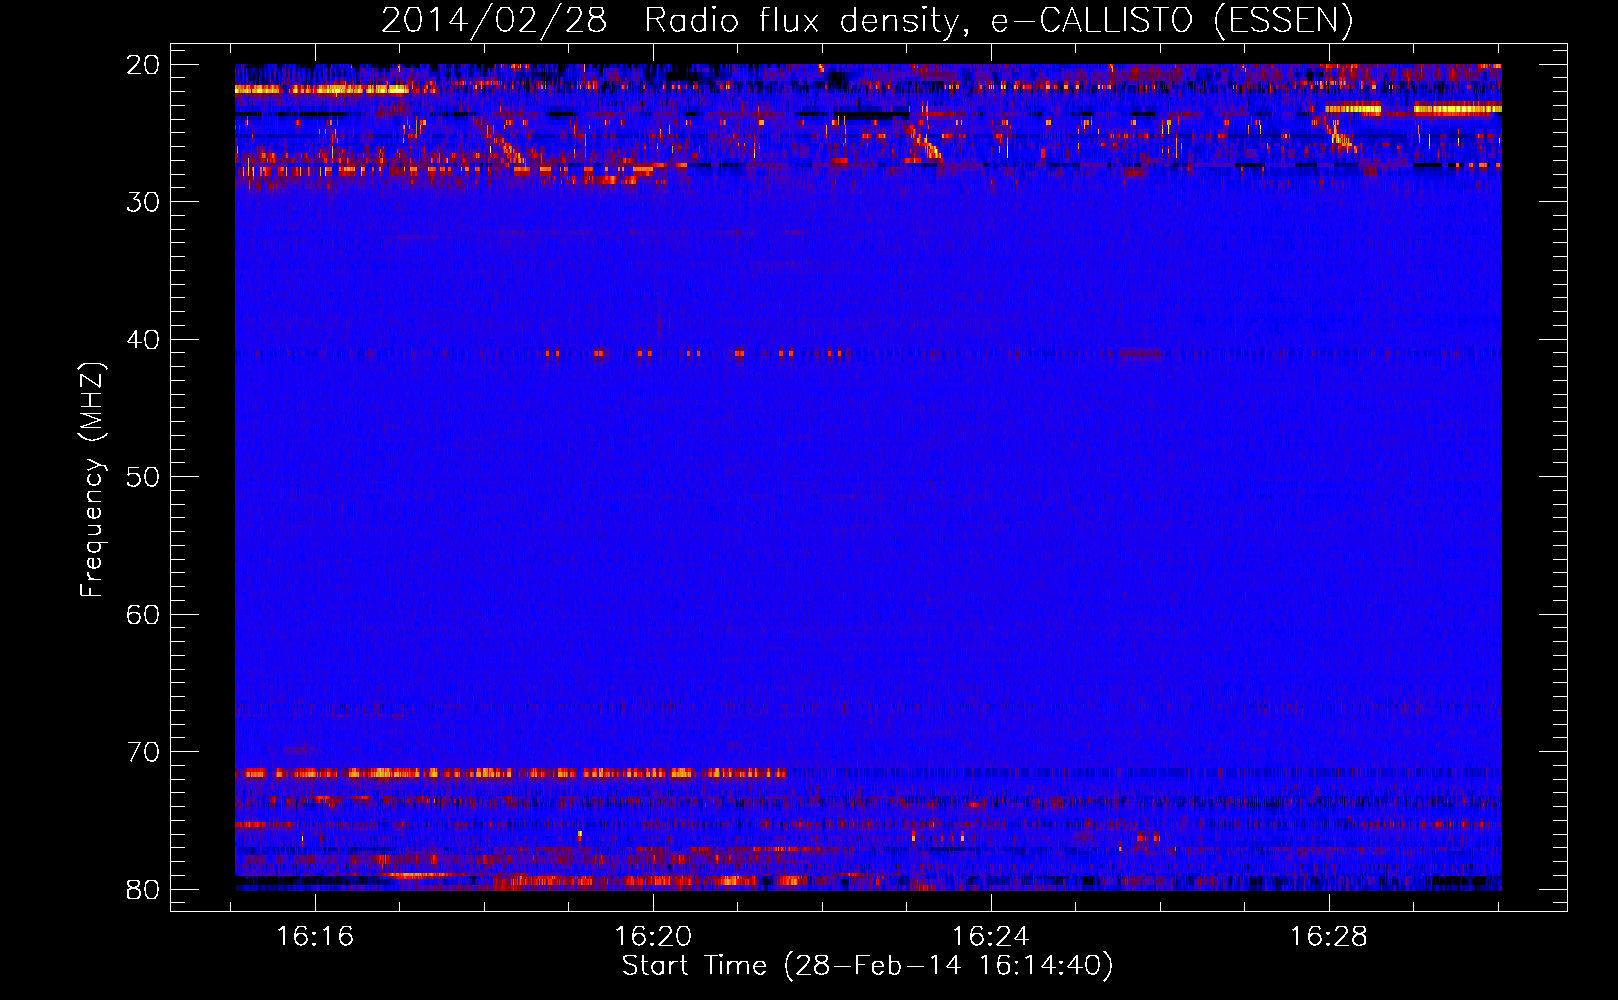Click the 50 MHz frequency tick label
This screenshot has height=1000, width=1618.
[x=144, y=477]
